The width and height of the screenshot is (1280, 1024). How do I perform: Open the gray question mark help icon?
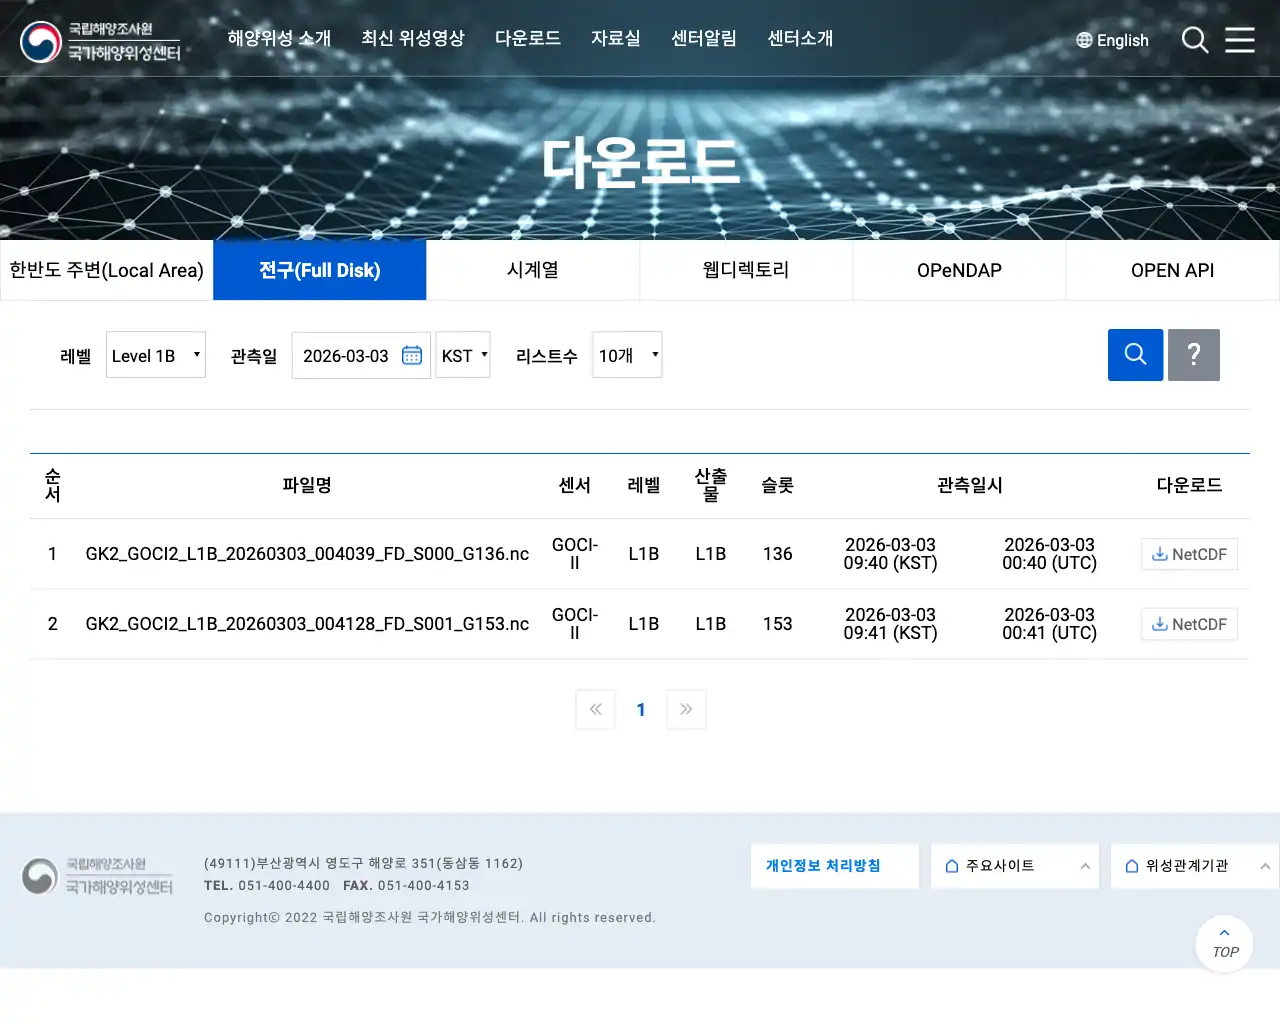click(x=1193, y=355)
